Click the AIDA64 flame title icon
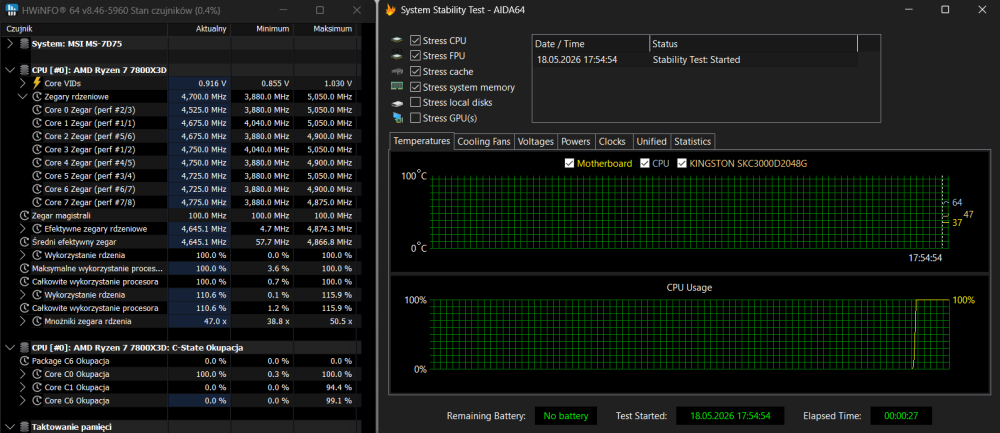1000x433 pixels. click(390, 10)
